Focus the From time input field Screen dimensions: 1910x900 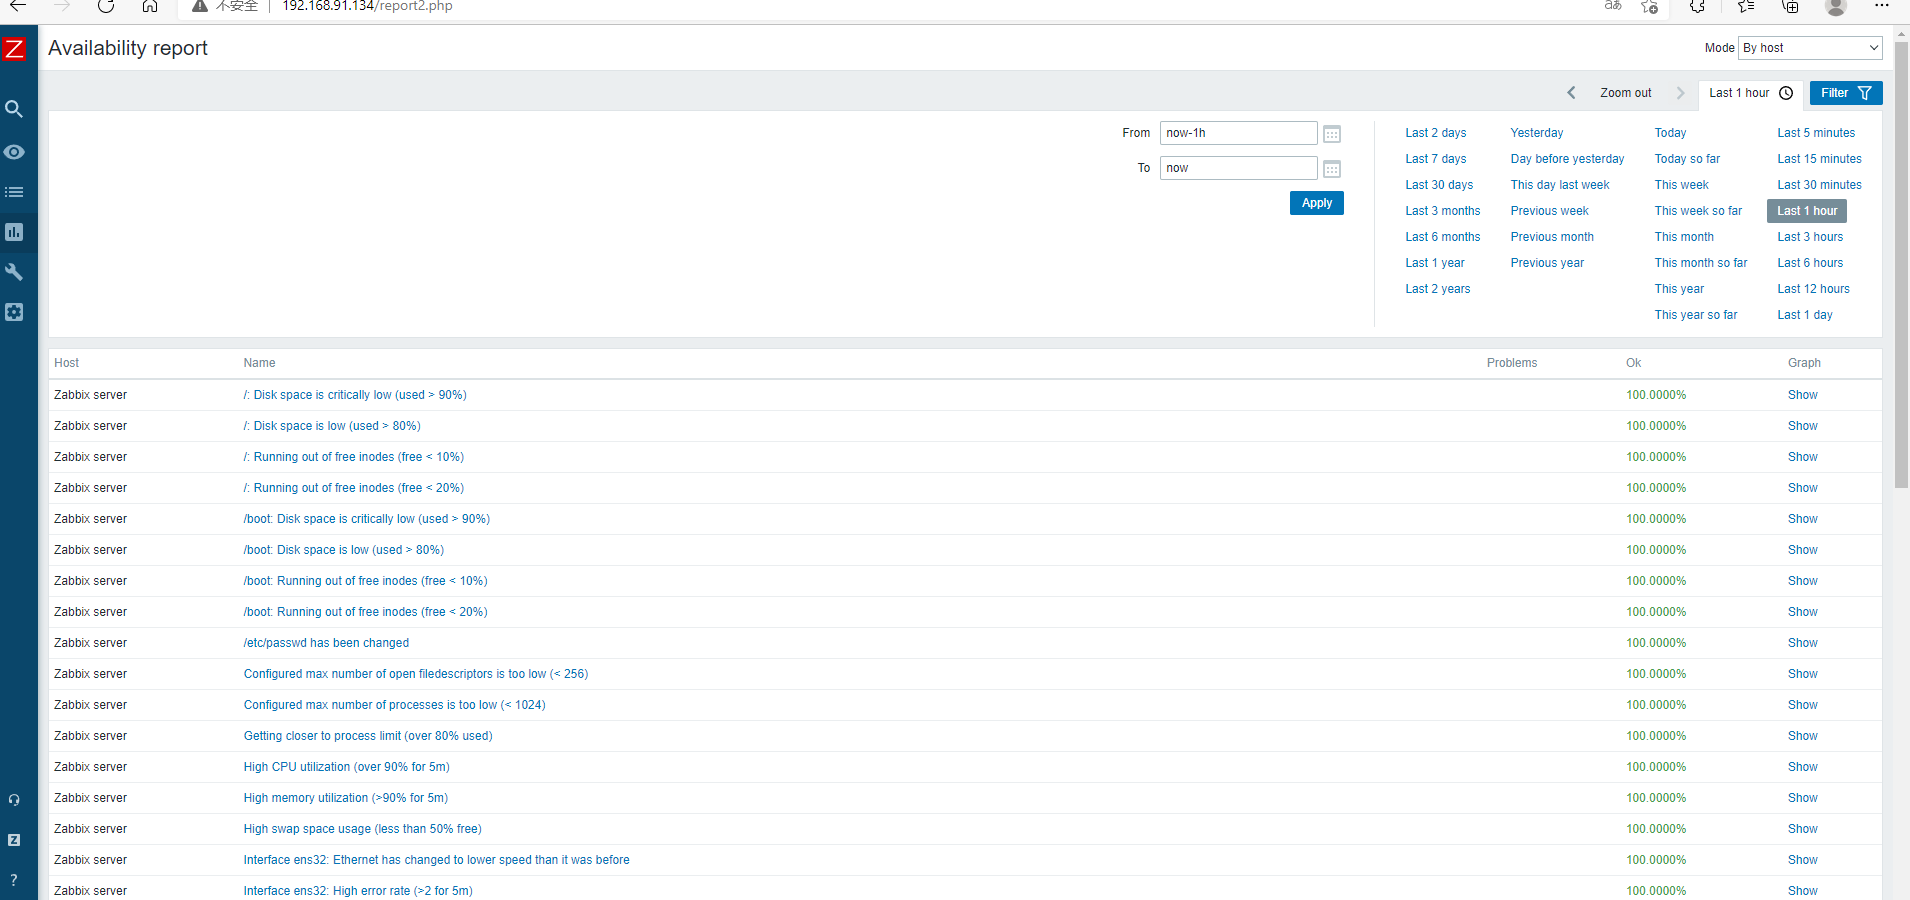tap(1239, 133)
